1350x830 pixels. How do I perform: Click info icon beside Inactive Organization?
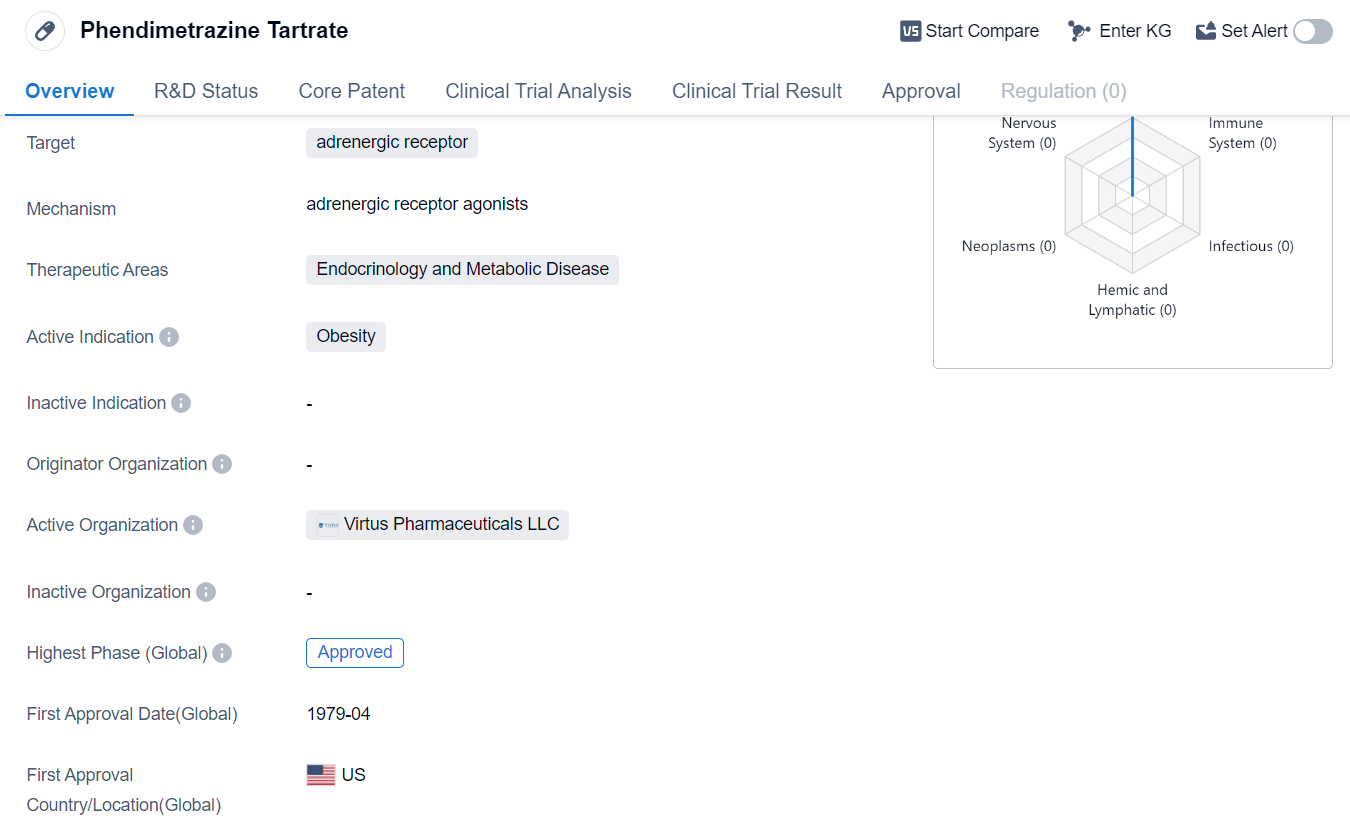point(206,592)
